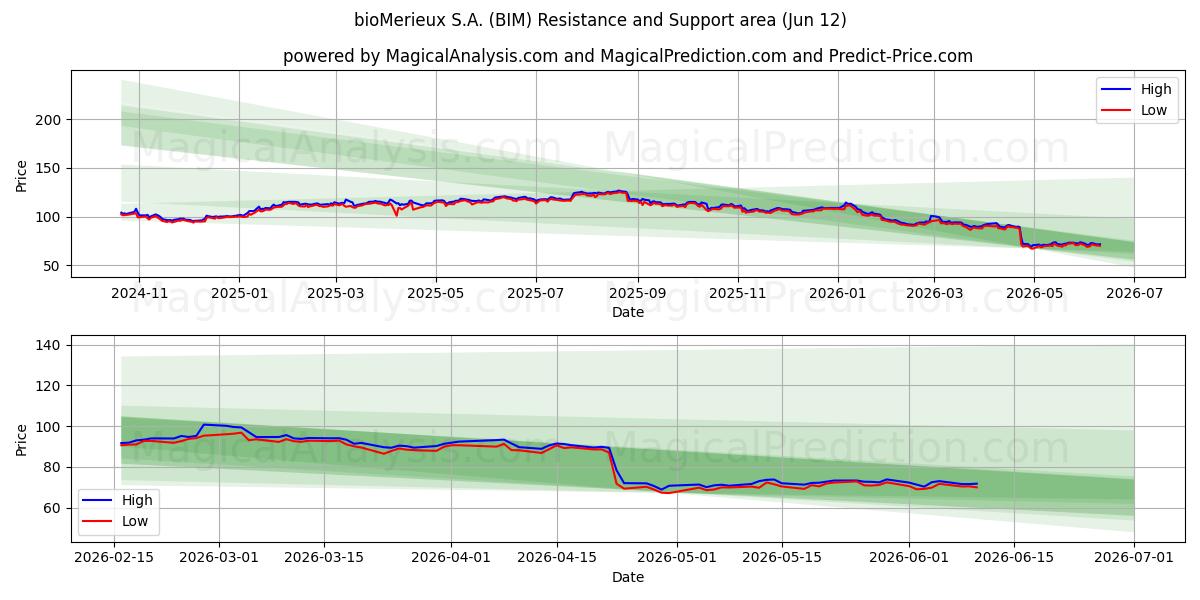Click the '2026-07-01' x-axis label on bottom chart
This screenshot has height=600, width=1200.
click(1134, 559)
